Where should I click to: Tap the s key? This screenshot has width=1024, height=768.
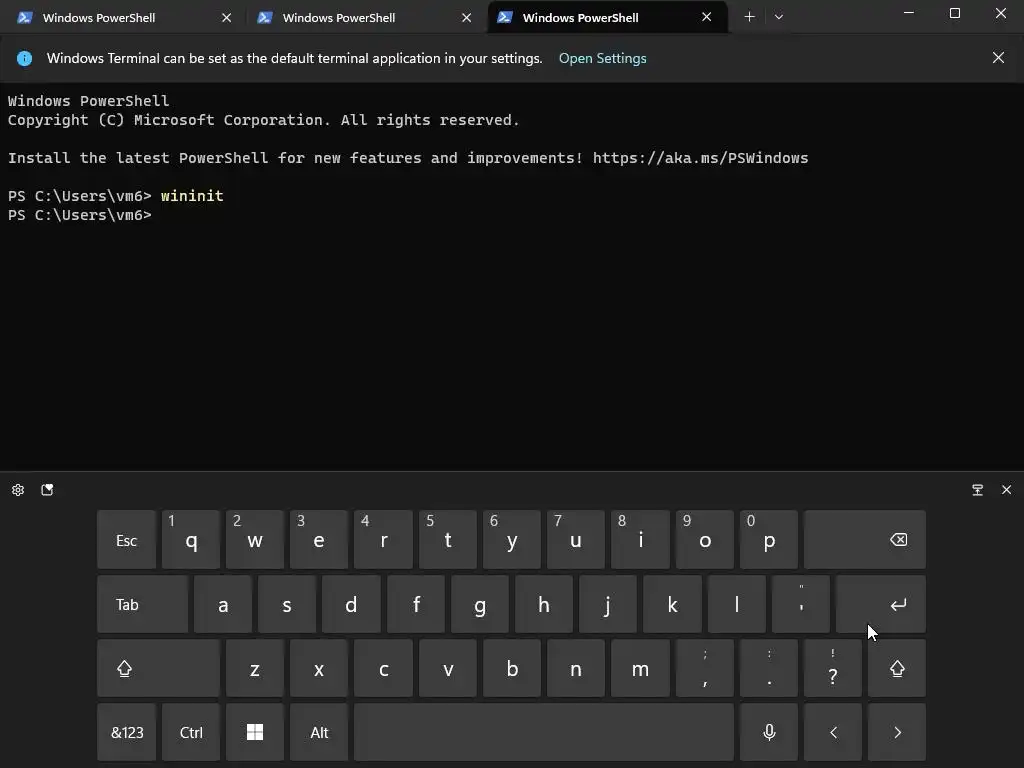pyautogui.click(x=287, y=604)
